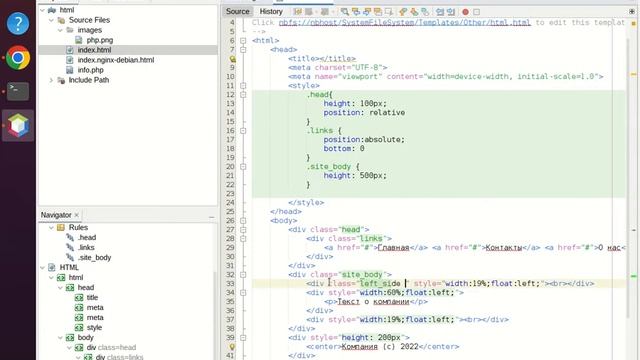Select style element in Navigator

pyautogui.click(x=94, y=327)
